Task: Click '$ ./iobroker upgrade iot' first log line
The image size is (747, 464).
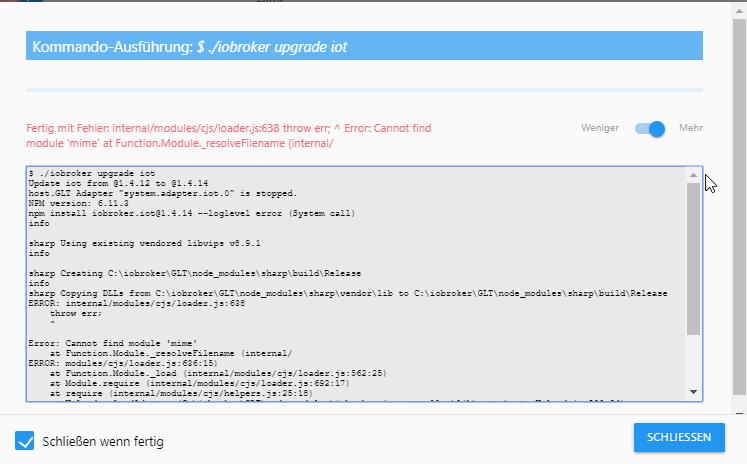Action: [91, 173]
